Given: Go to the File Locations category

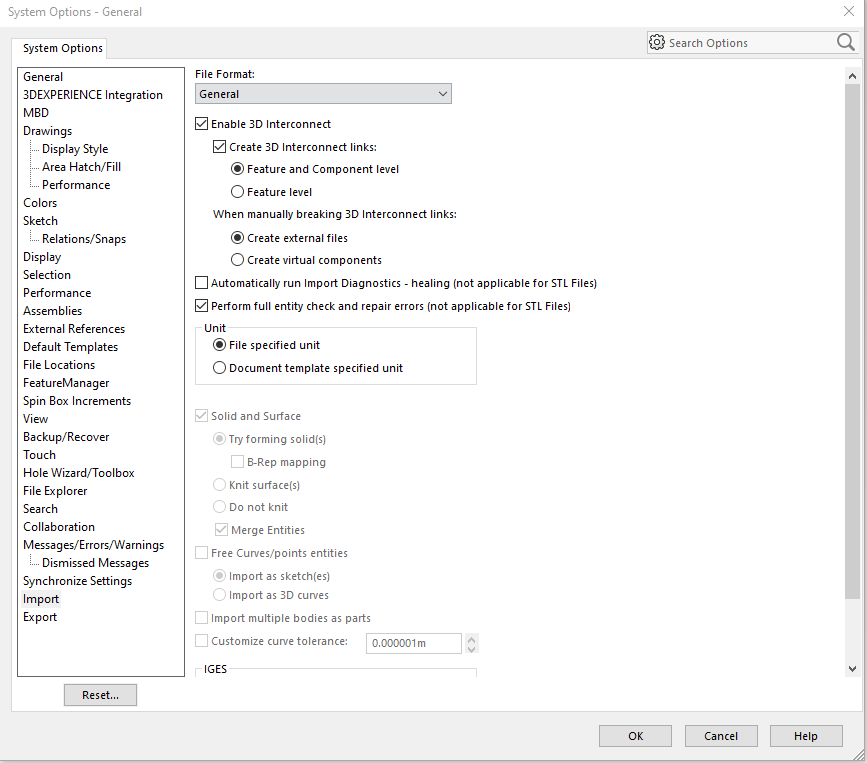Looking at the screenshot, I should point(59,365).
